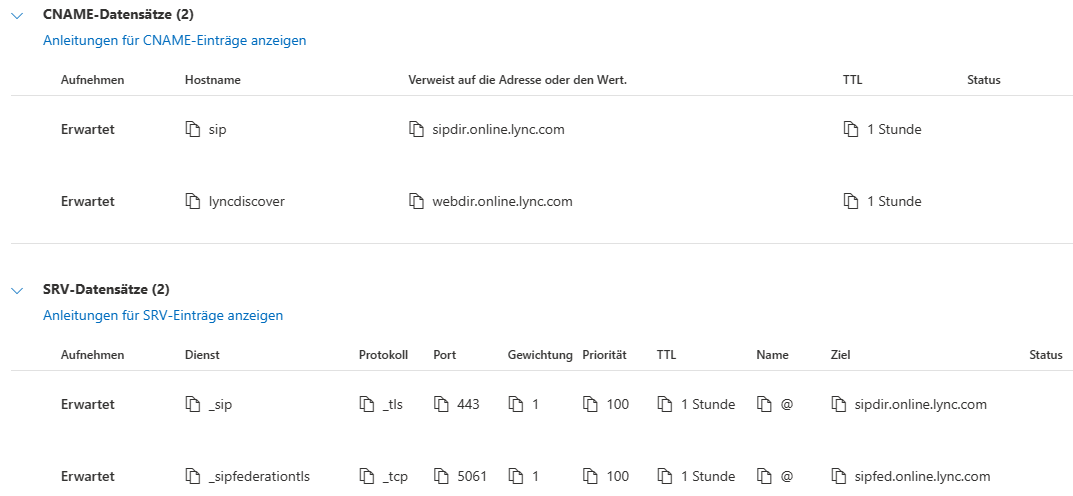Copy the _tcp protocol value
Viewport: 1073px width, 496px height.
368,477
